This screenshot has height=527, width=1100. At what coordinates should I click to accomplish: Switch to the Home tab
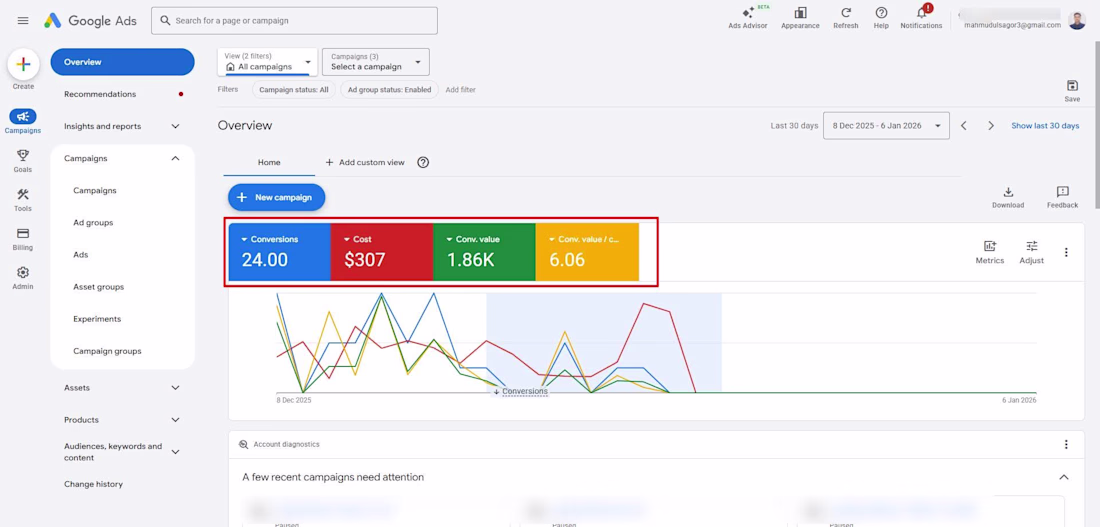[x=269, y=162]
